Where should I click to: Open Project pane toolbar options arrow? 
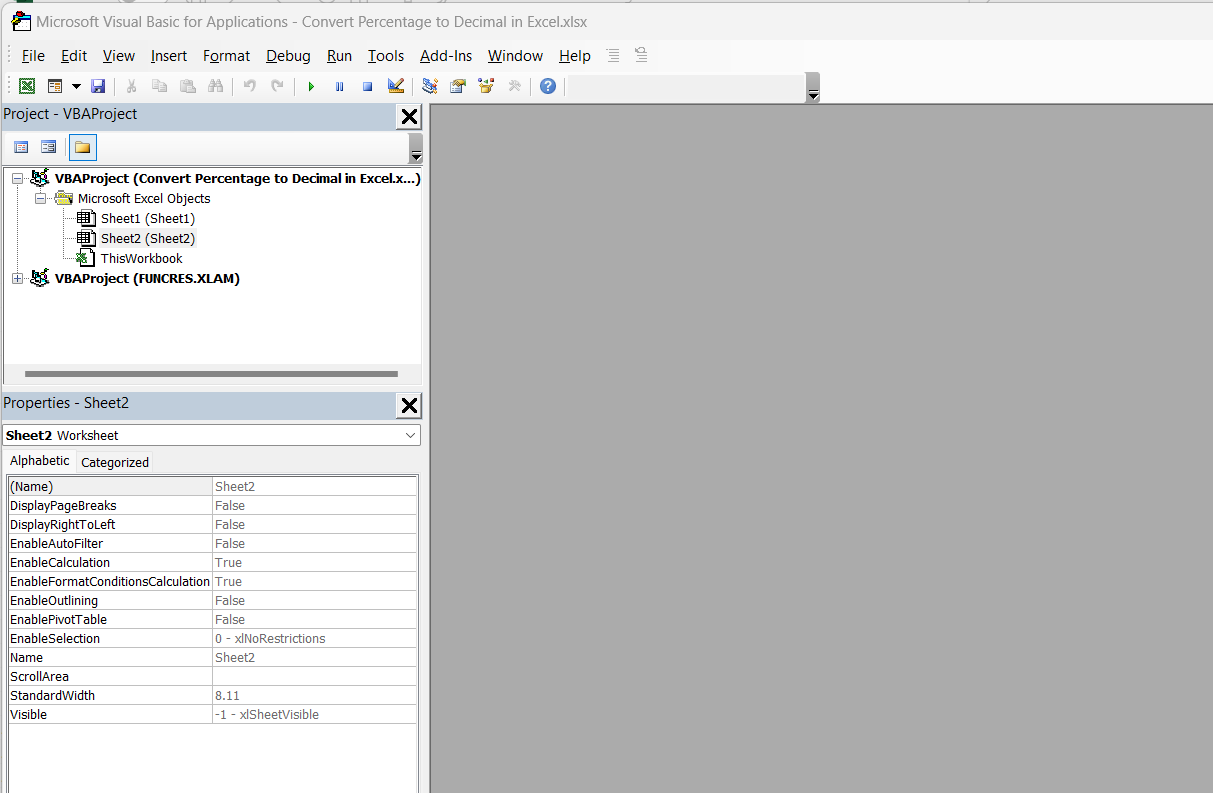[x=416, y=149]
